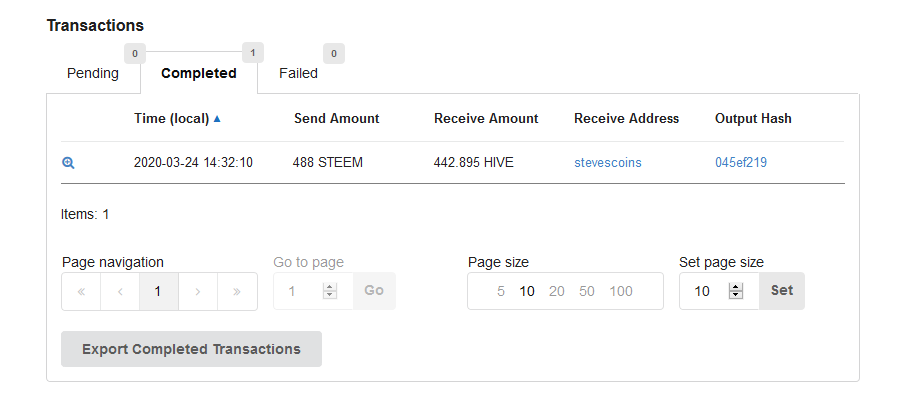Sort by the Send Amount column

pyautogui.click(x=336, y=119)
